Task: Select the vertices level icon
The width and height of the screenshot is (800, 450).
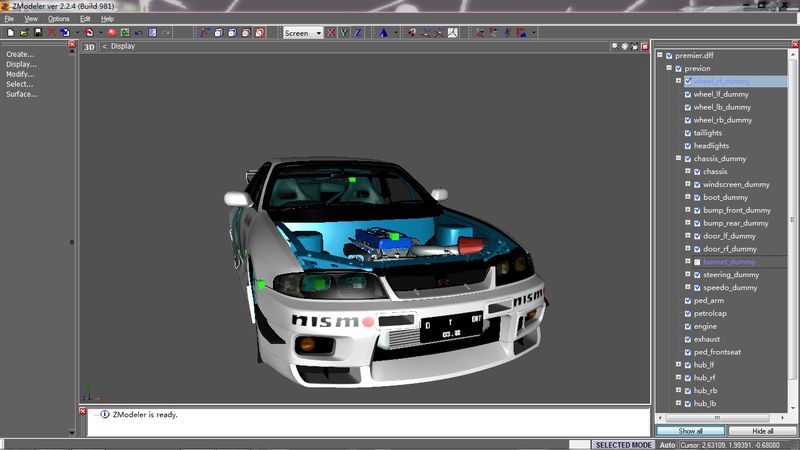Action: click(x=205, y=33)
